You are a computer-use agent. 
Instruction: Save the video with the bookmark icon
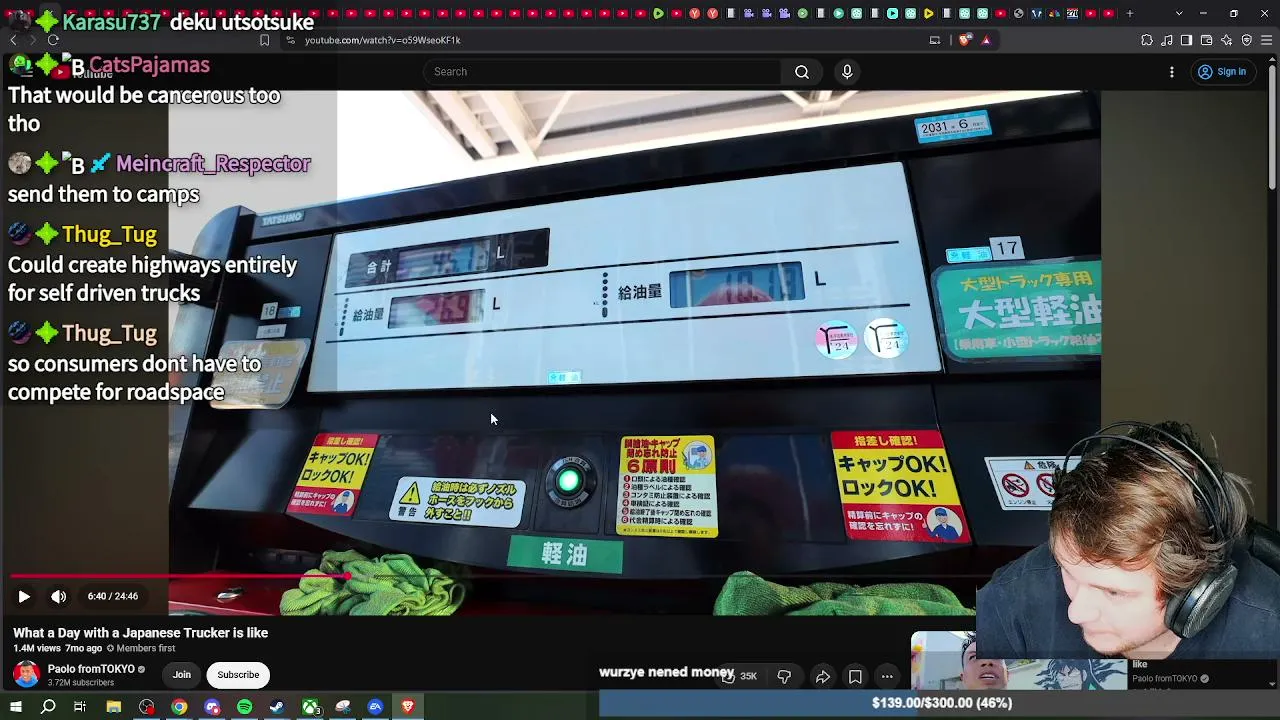pos(855,677)
